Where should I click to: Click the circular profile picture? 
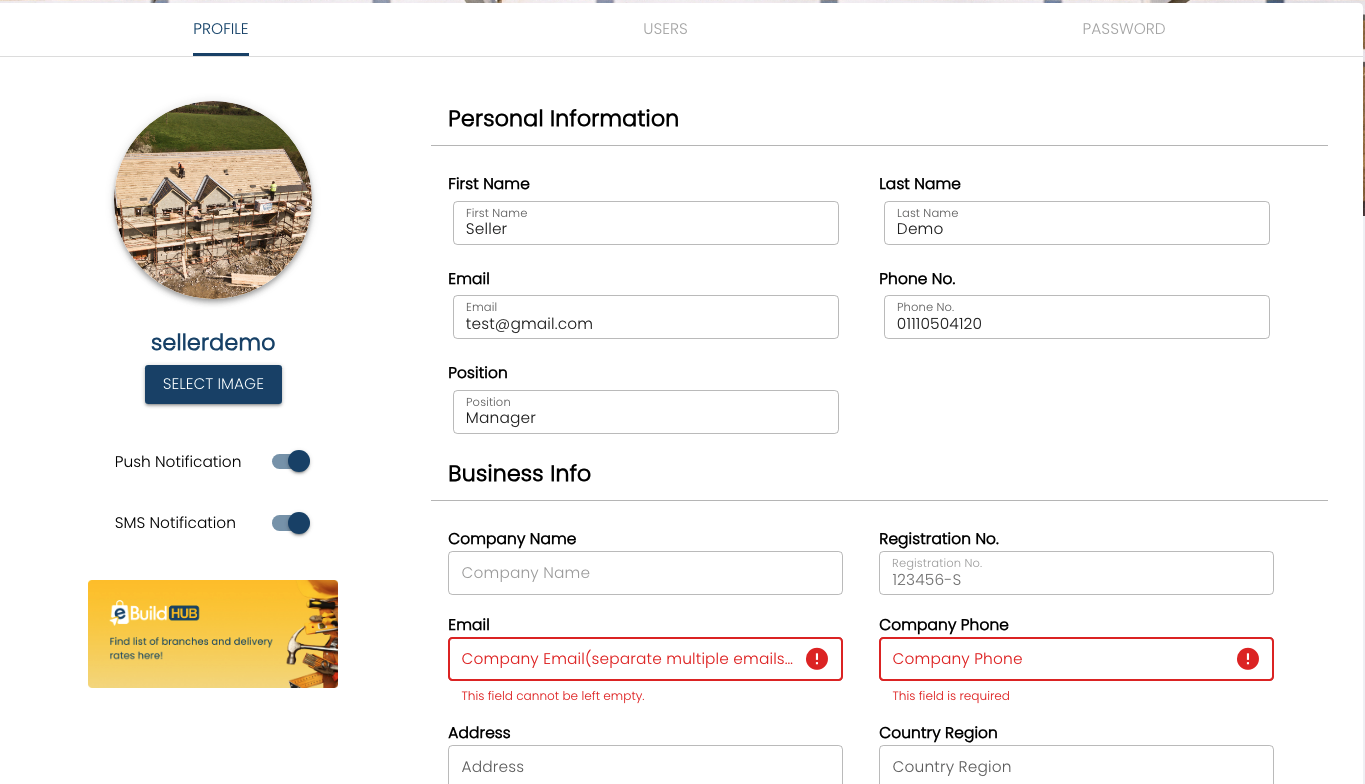tap(213, 200)
